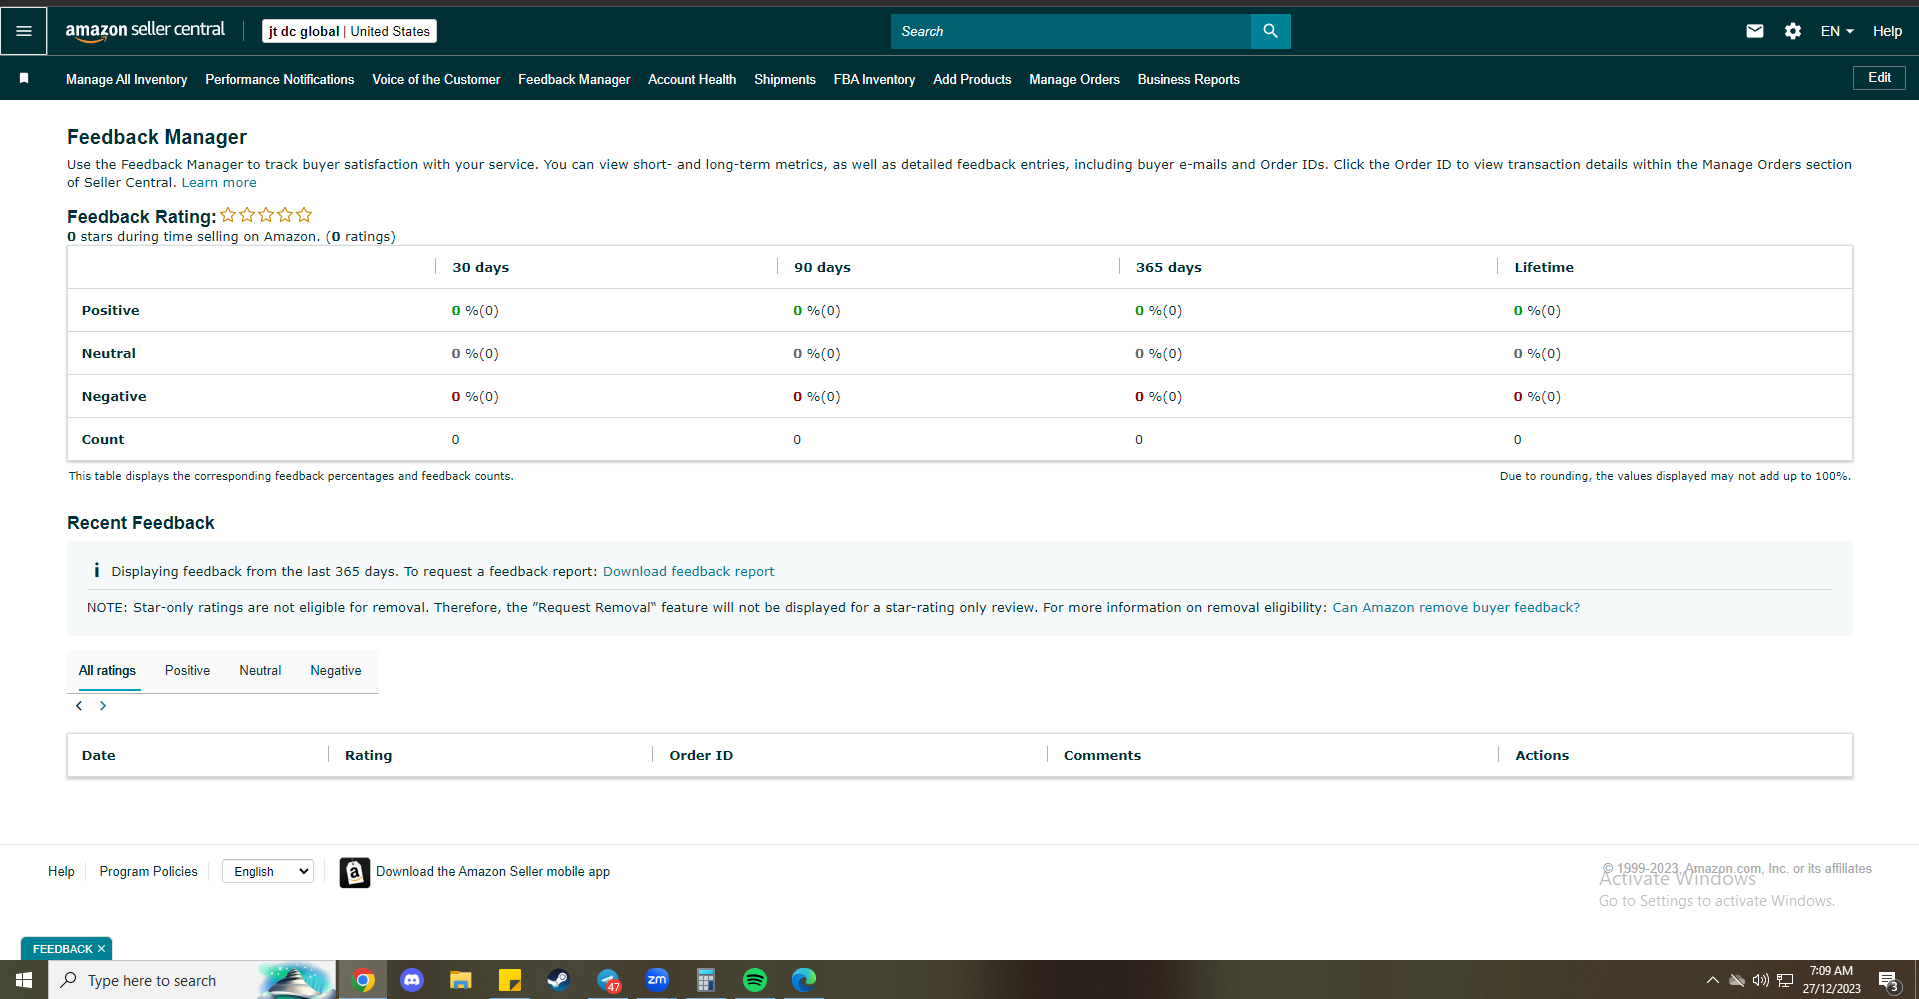Open Can Amazon remove buyer feedback link
Image resolution: width=1919 pixels, height=999 pixels.
(1456, 607)
